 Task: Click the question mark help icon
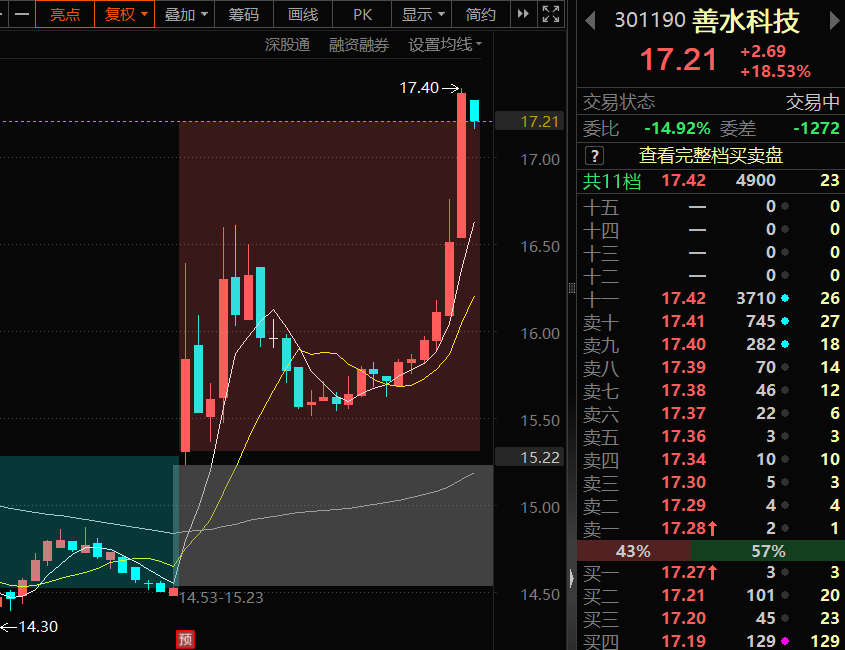(594, 156)
